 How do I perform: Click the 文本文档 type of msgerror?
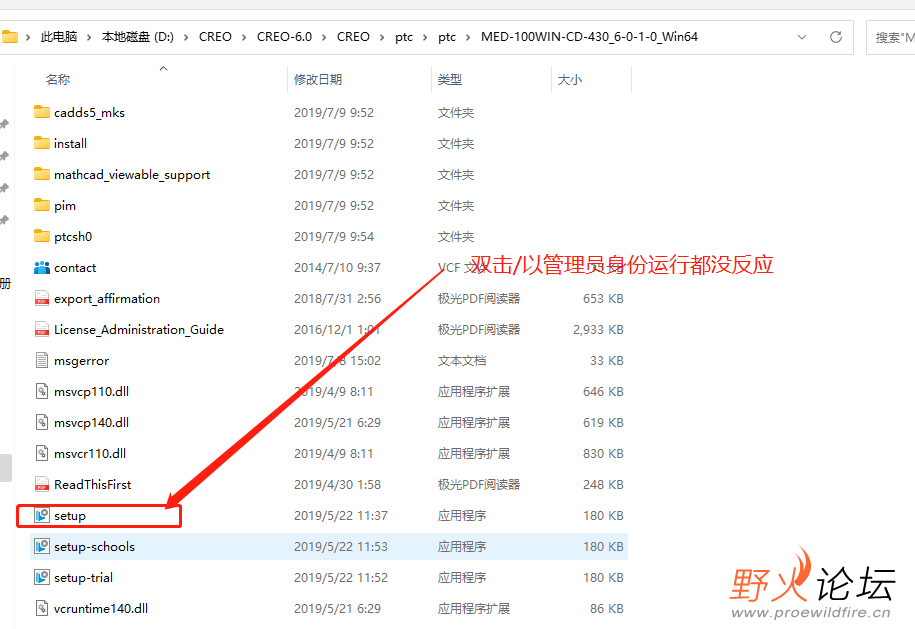pyautogui.click(x=462, y=361)
